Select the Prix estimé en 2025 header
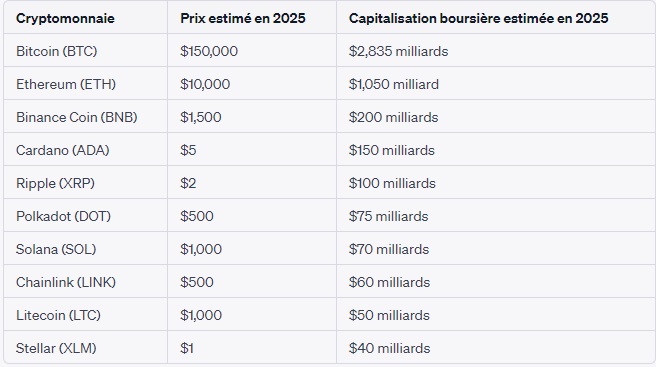This screenshot has width=656, height=367. tap(243, 18)
